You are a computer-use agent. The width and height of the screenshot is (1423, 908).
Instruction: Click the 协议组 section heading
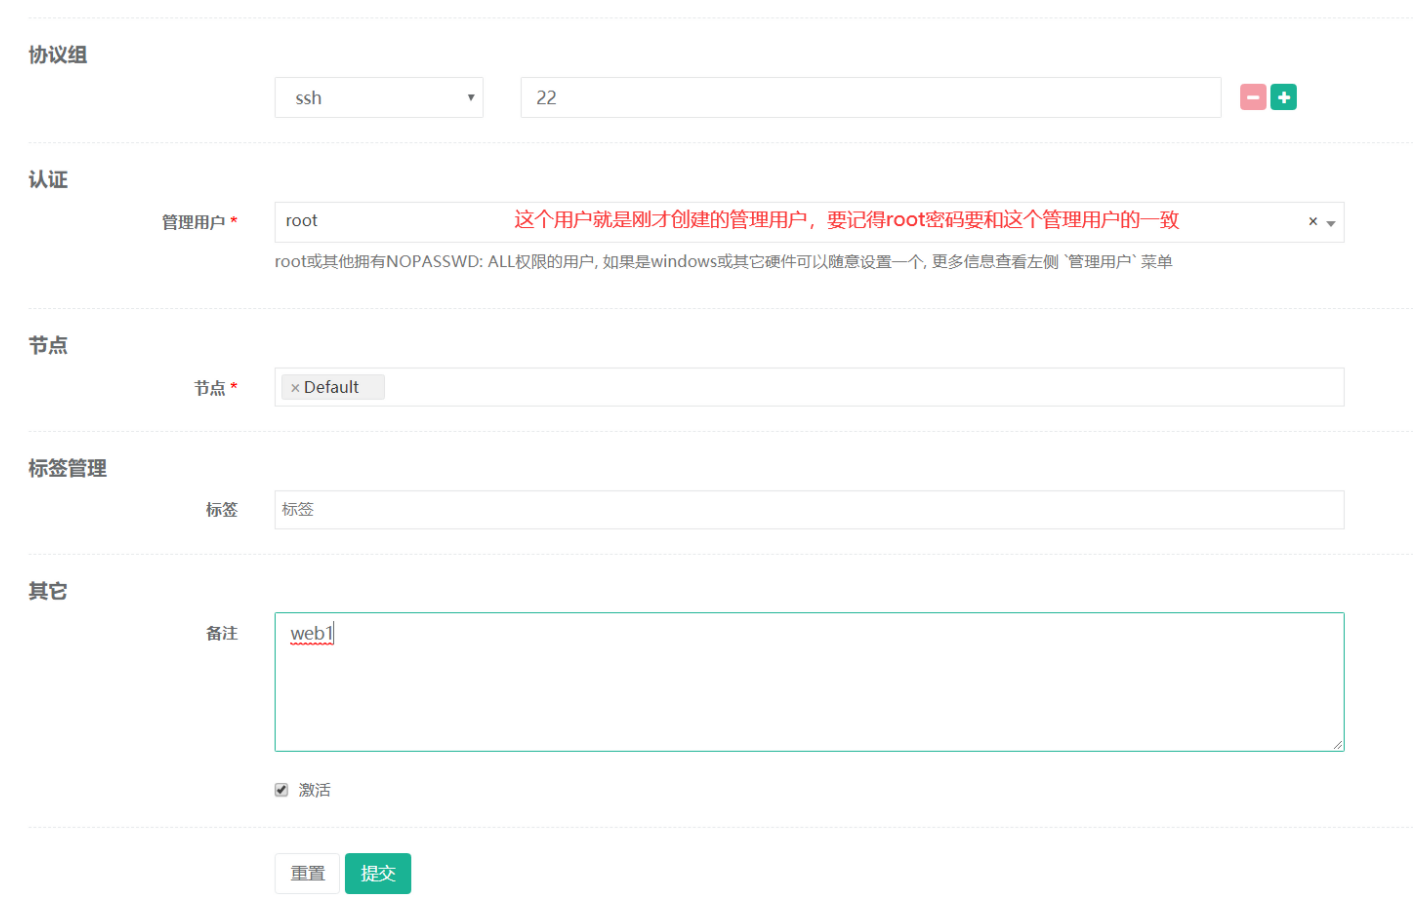tap(58, 55)
